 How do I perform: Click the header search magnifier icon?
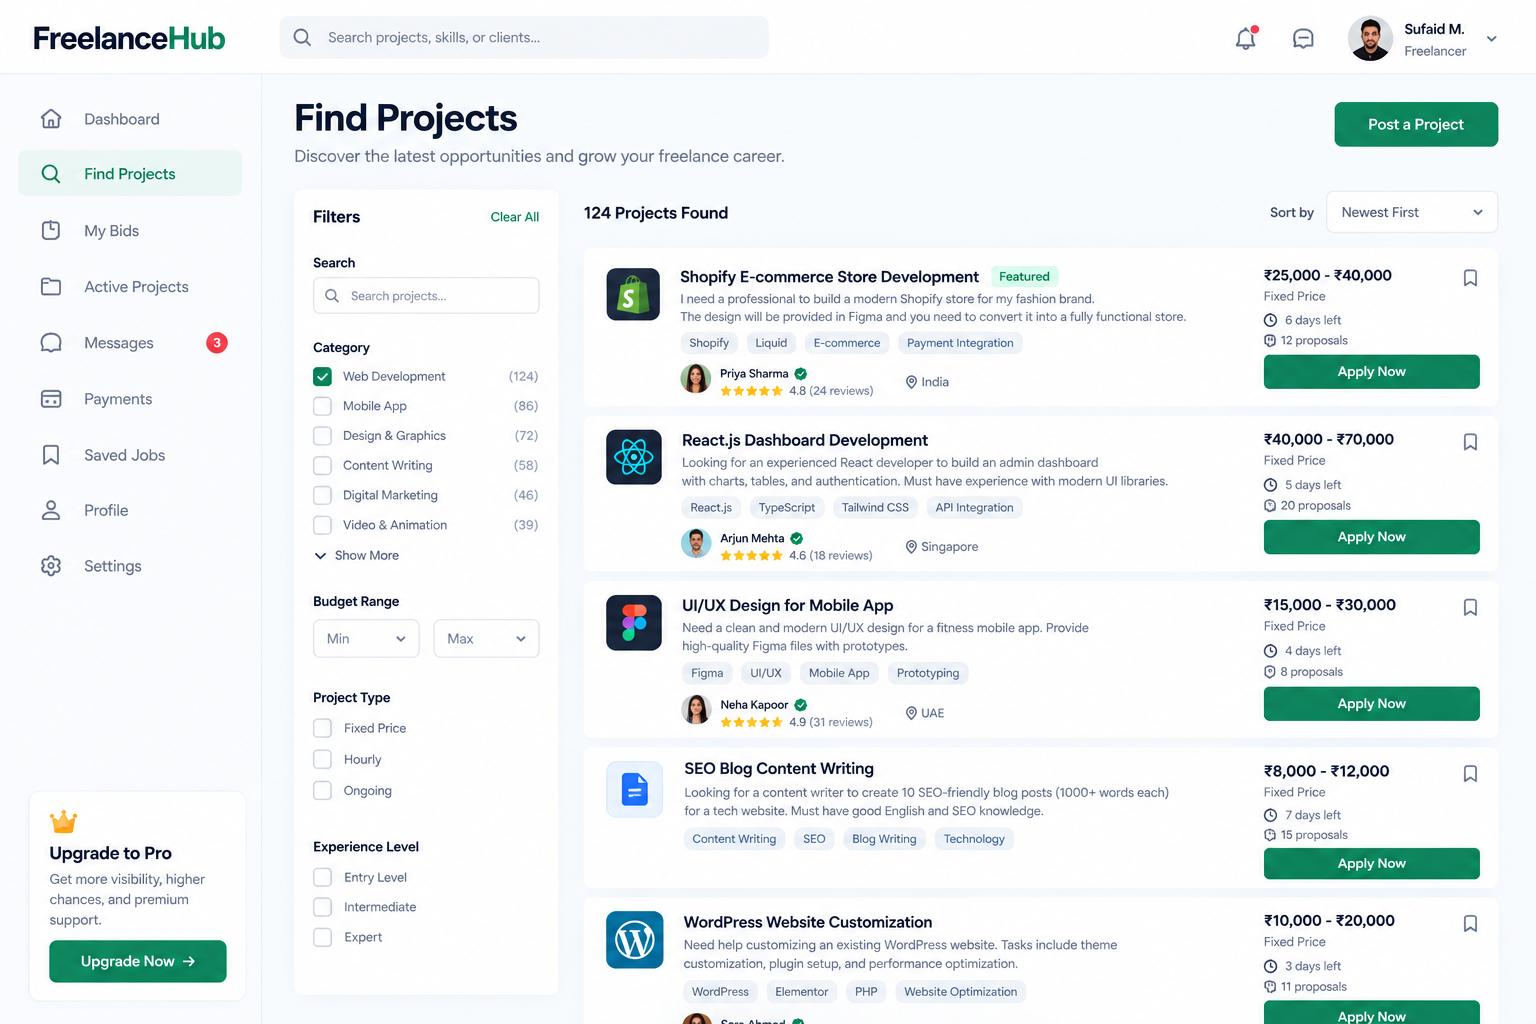point(302,37)
